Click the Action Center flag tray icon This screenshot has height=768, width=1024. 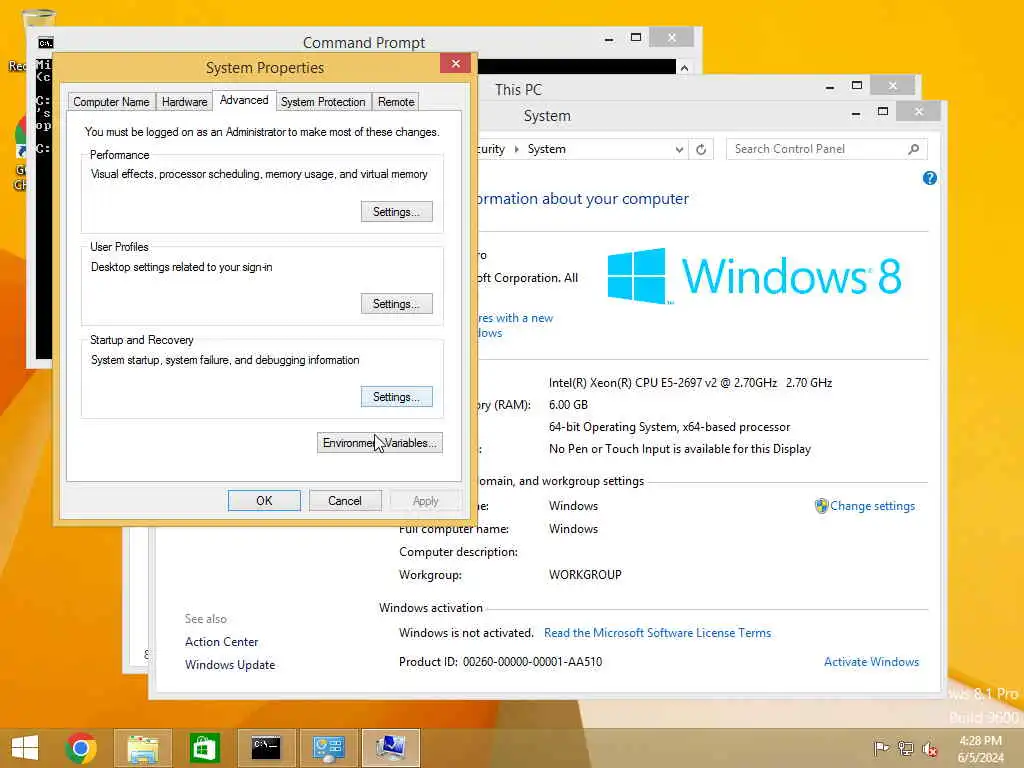tap(881, 748)
